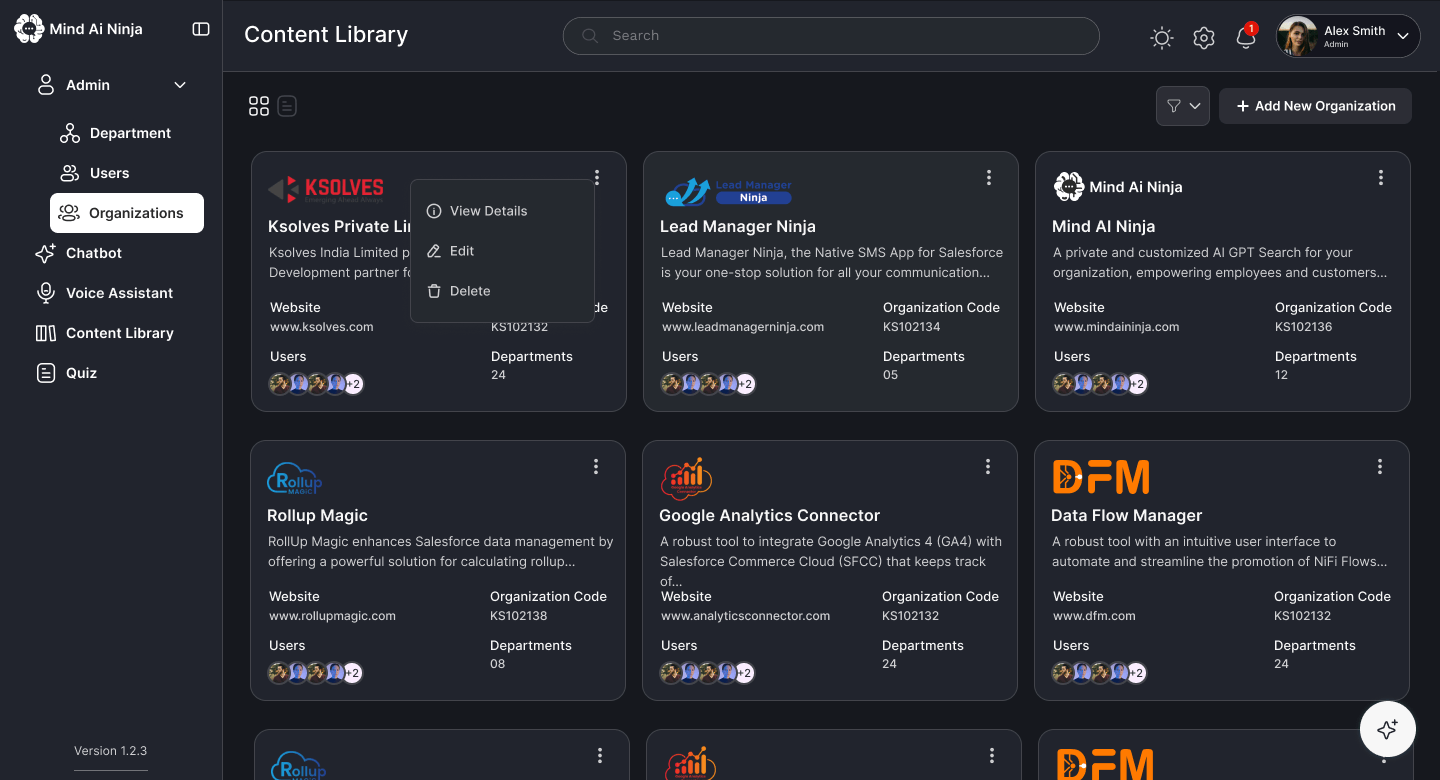Click www.dfm.com website link

coord(1094,616)
